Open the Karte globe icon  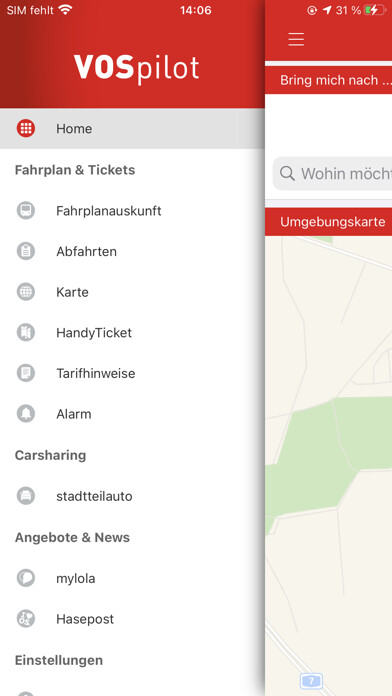tap(26, 292)
